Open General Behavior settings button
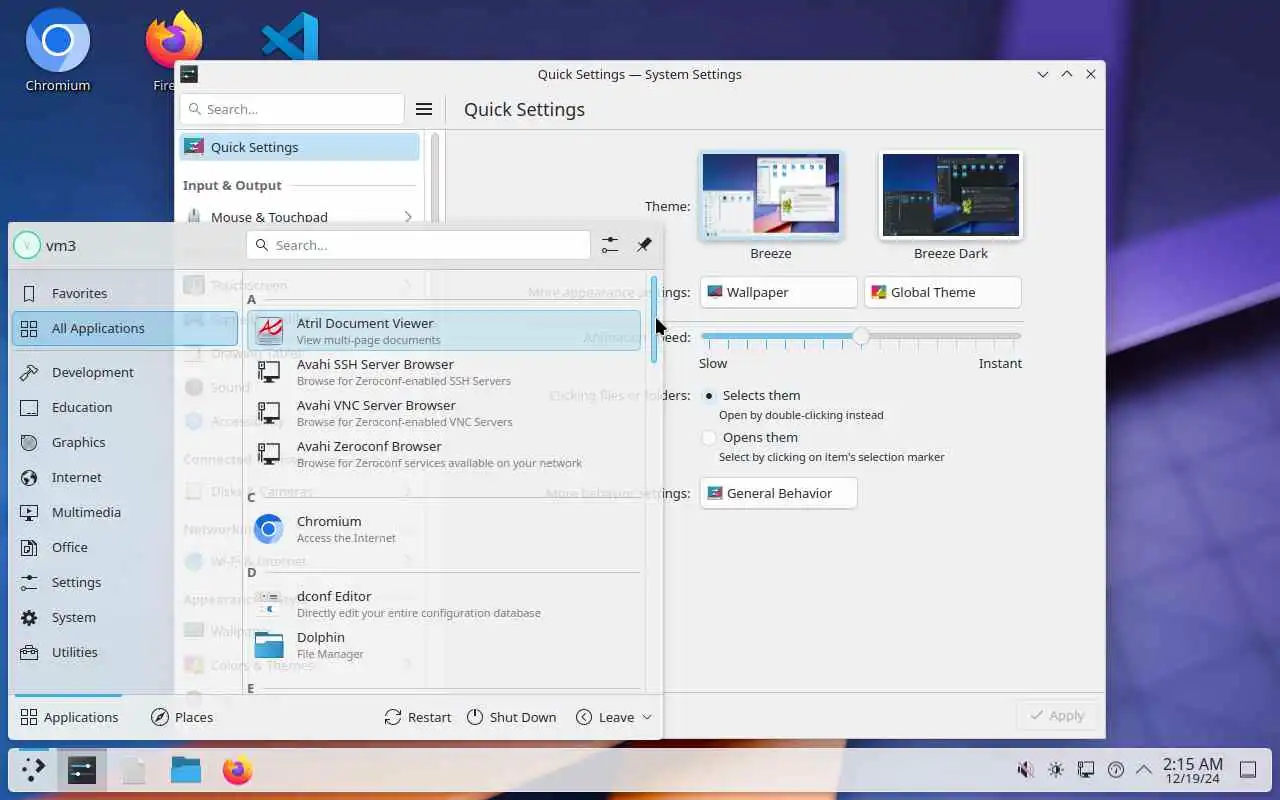 tap(778, 493)
